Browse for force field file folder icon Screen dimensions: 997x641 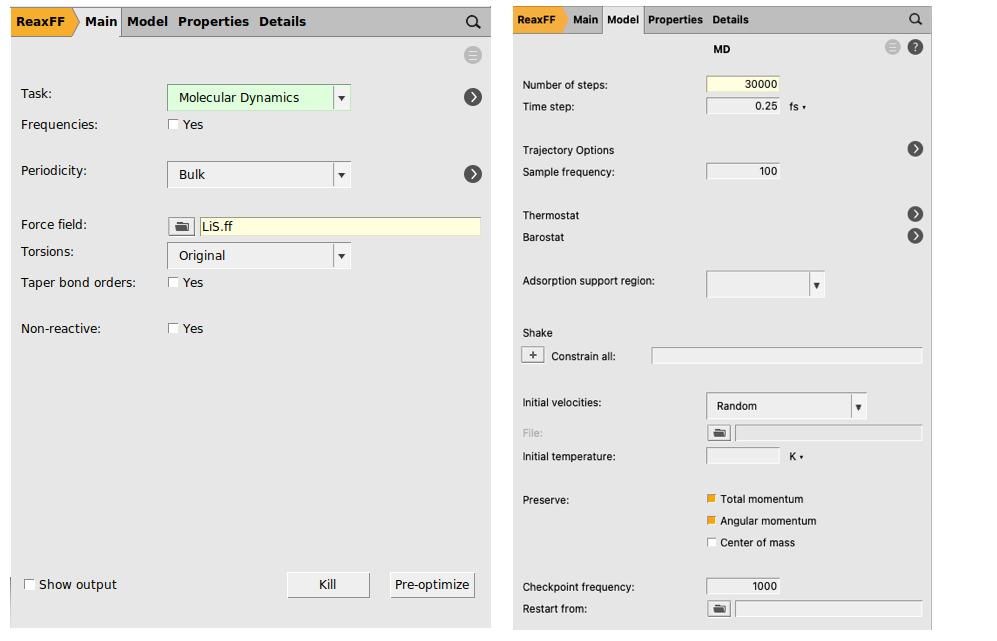(181, 227)
